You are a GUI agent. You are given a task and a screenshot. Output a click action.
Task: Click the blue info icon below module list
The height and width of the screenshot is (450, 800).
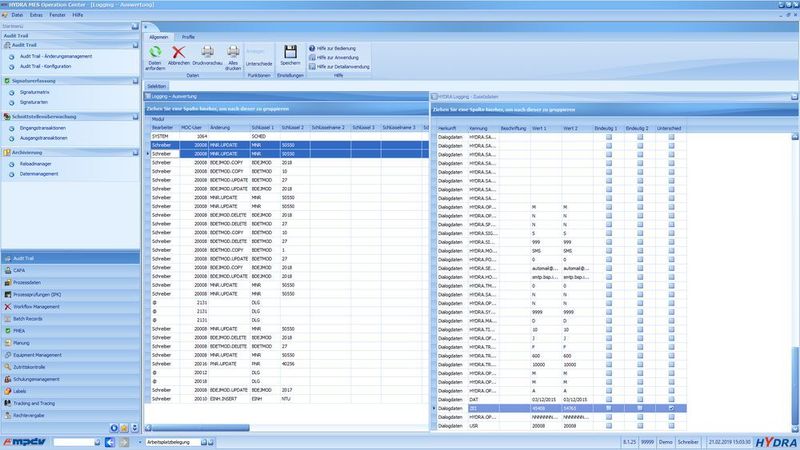click(x=114, y=428)
